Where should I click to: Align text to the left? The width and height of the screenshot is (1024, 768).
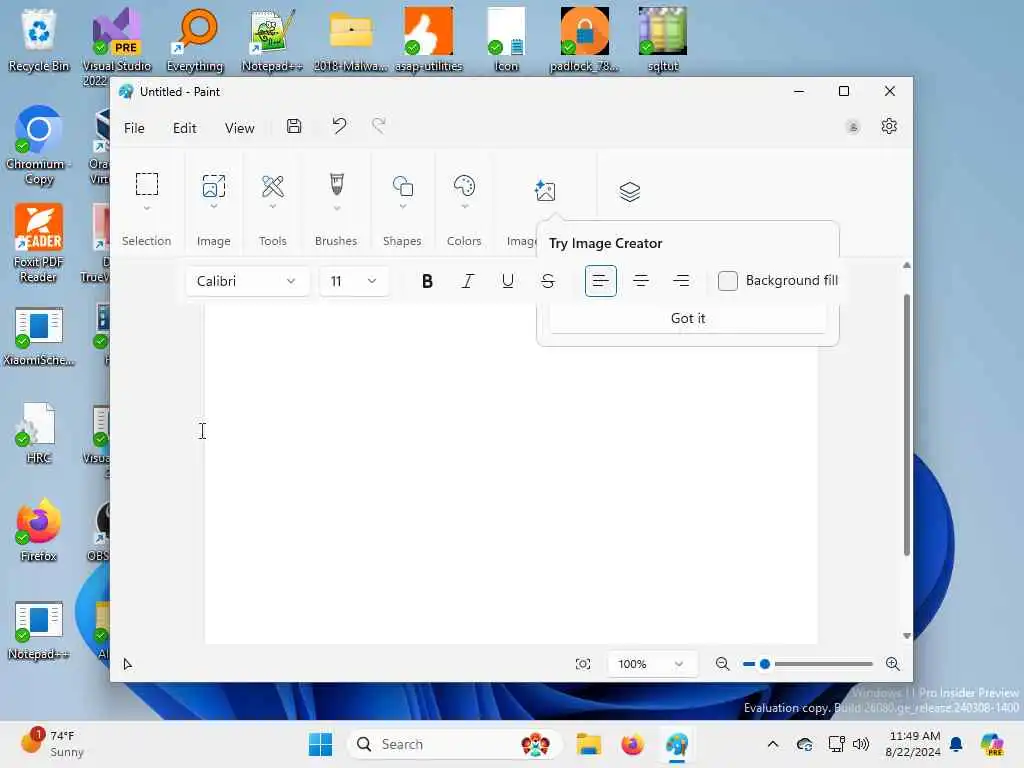pyautogui.click(x=601, y=281)
